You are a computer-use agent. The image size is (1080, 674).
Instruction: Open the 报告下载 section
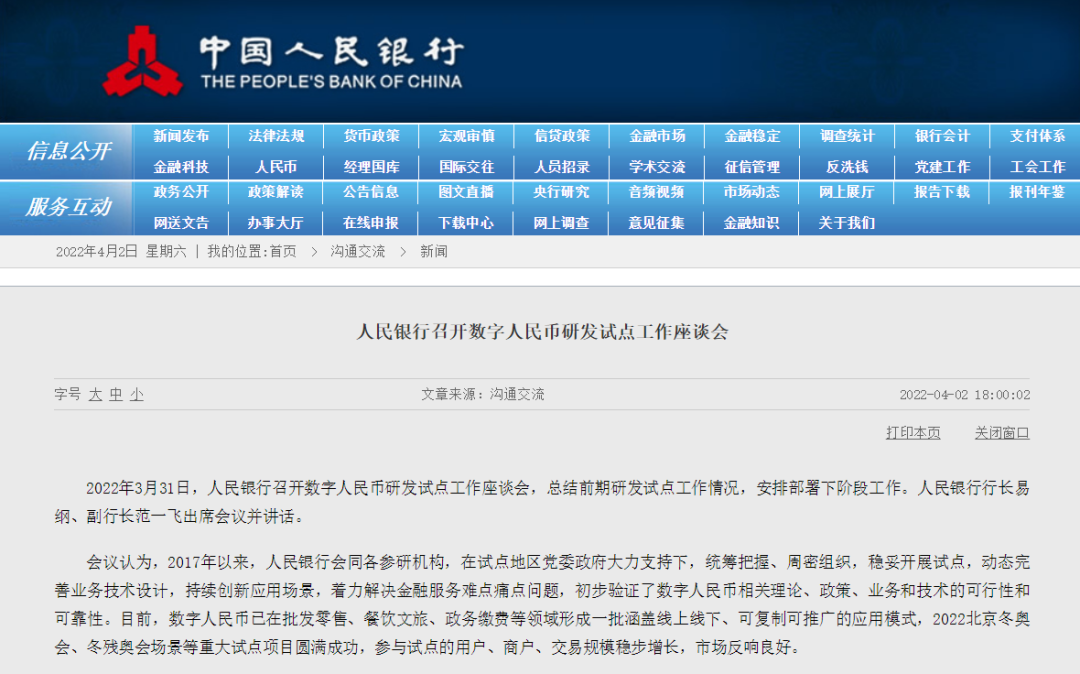942,192
